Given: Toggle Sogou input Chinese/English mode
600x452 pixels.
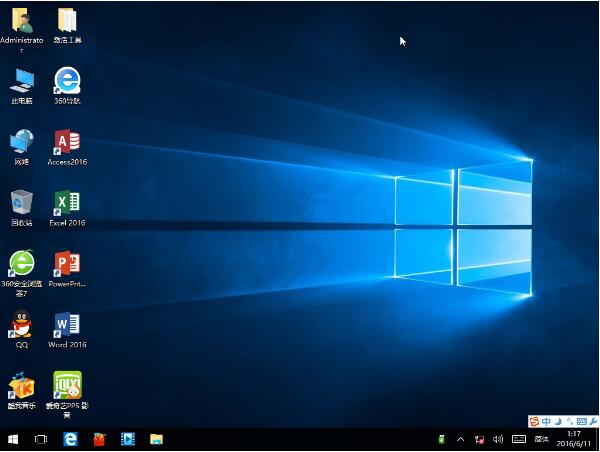Looking at the screenshot, I should [x=546, y=421].
